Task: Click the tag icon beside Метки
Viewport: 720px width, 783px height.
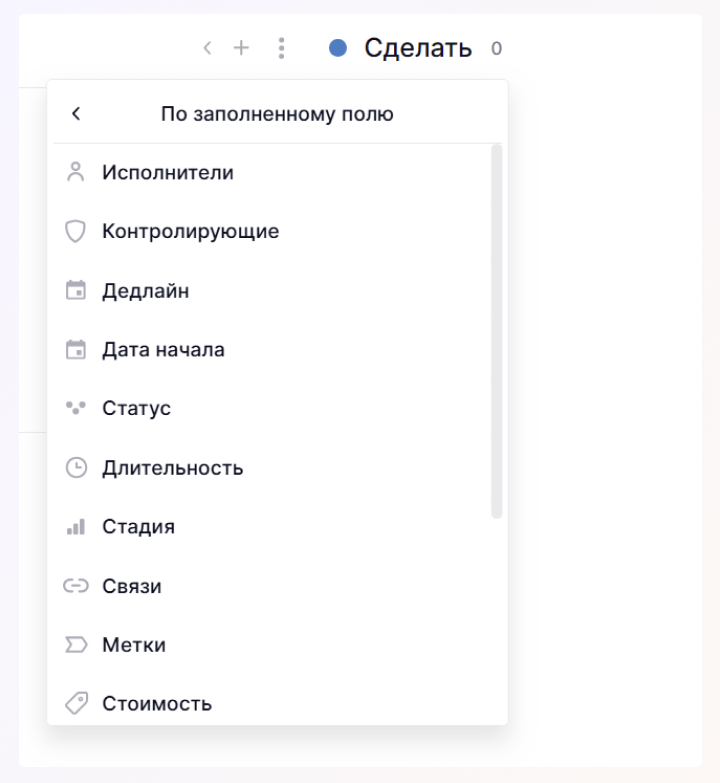Action: pyautogui.click(x=76, y=645)
